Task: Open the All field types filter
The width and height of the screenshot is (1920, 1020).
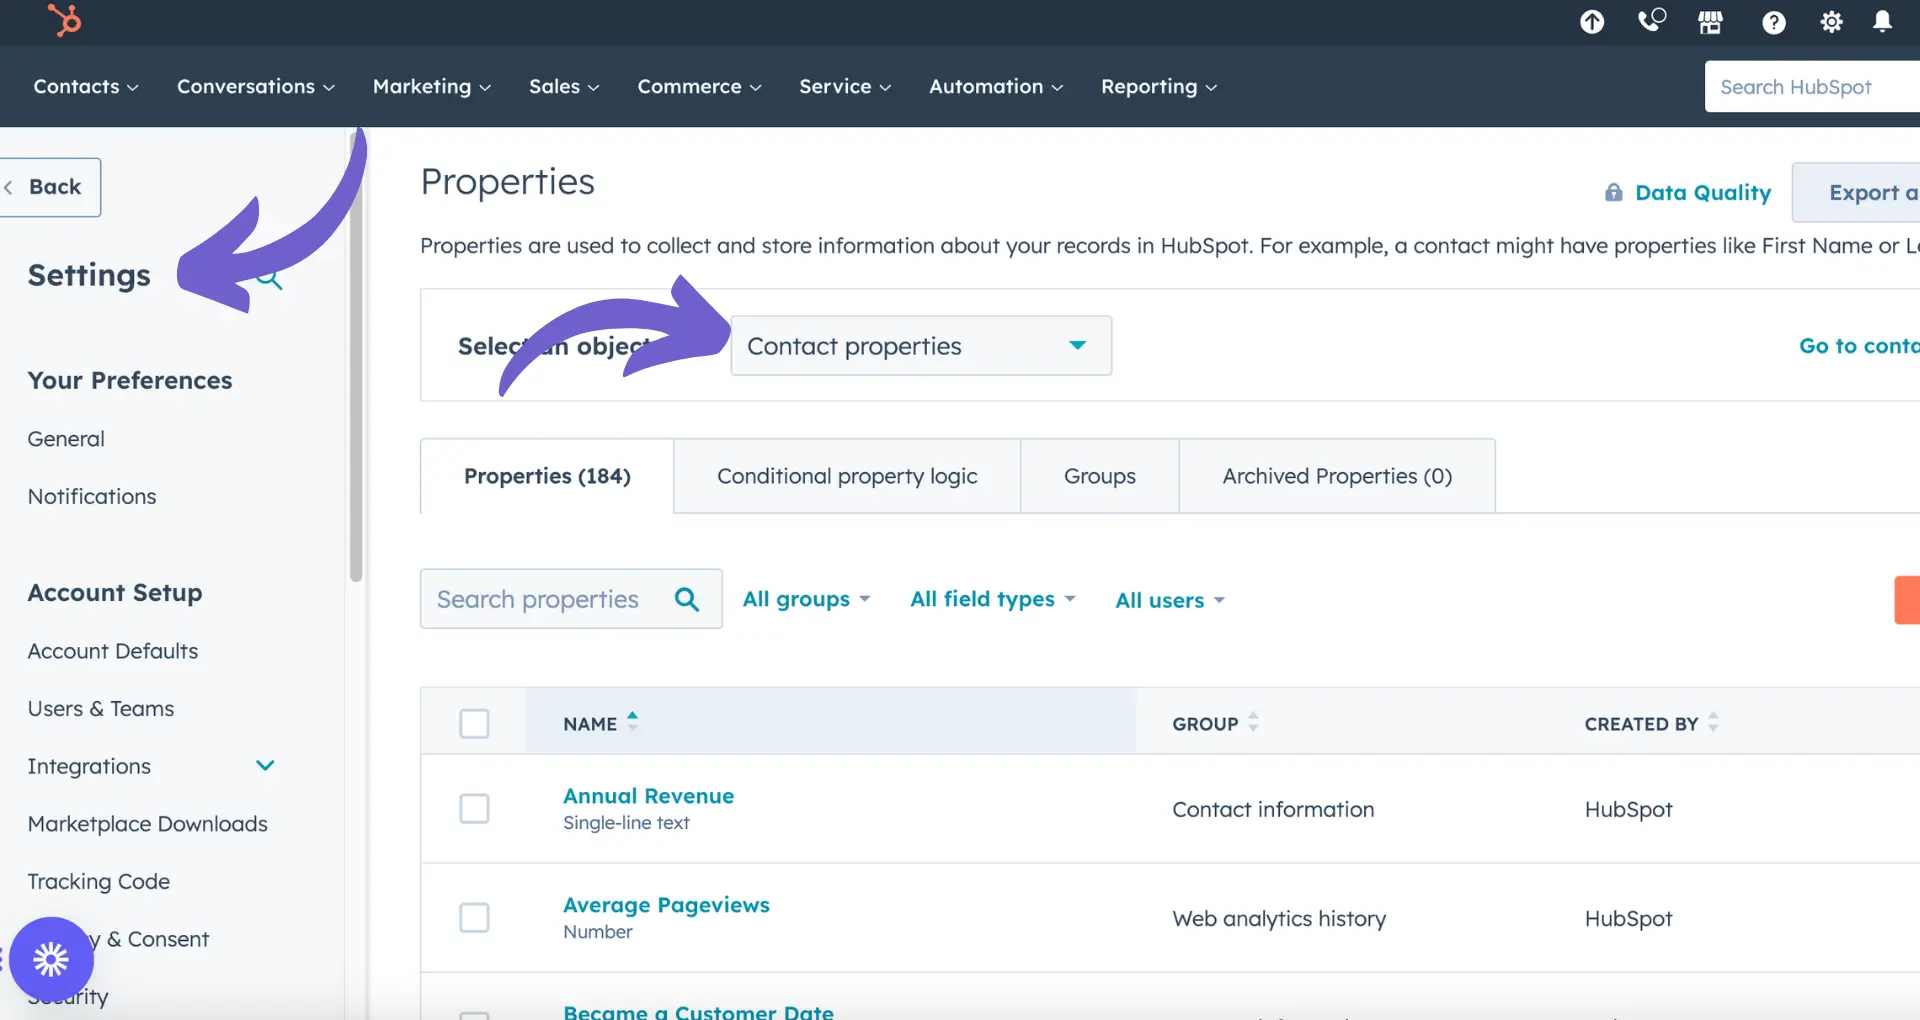Action: click(992, 599)
